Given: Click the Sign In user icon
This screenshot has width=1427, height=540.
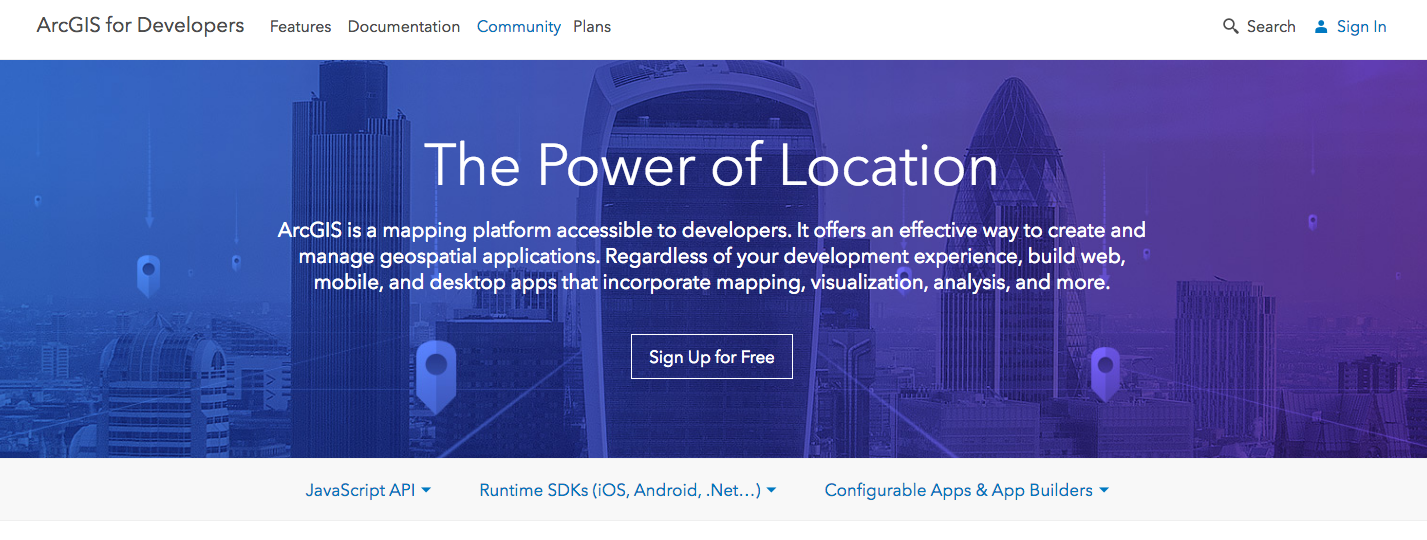Looking at the screenshot, I should [1321, 27].
